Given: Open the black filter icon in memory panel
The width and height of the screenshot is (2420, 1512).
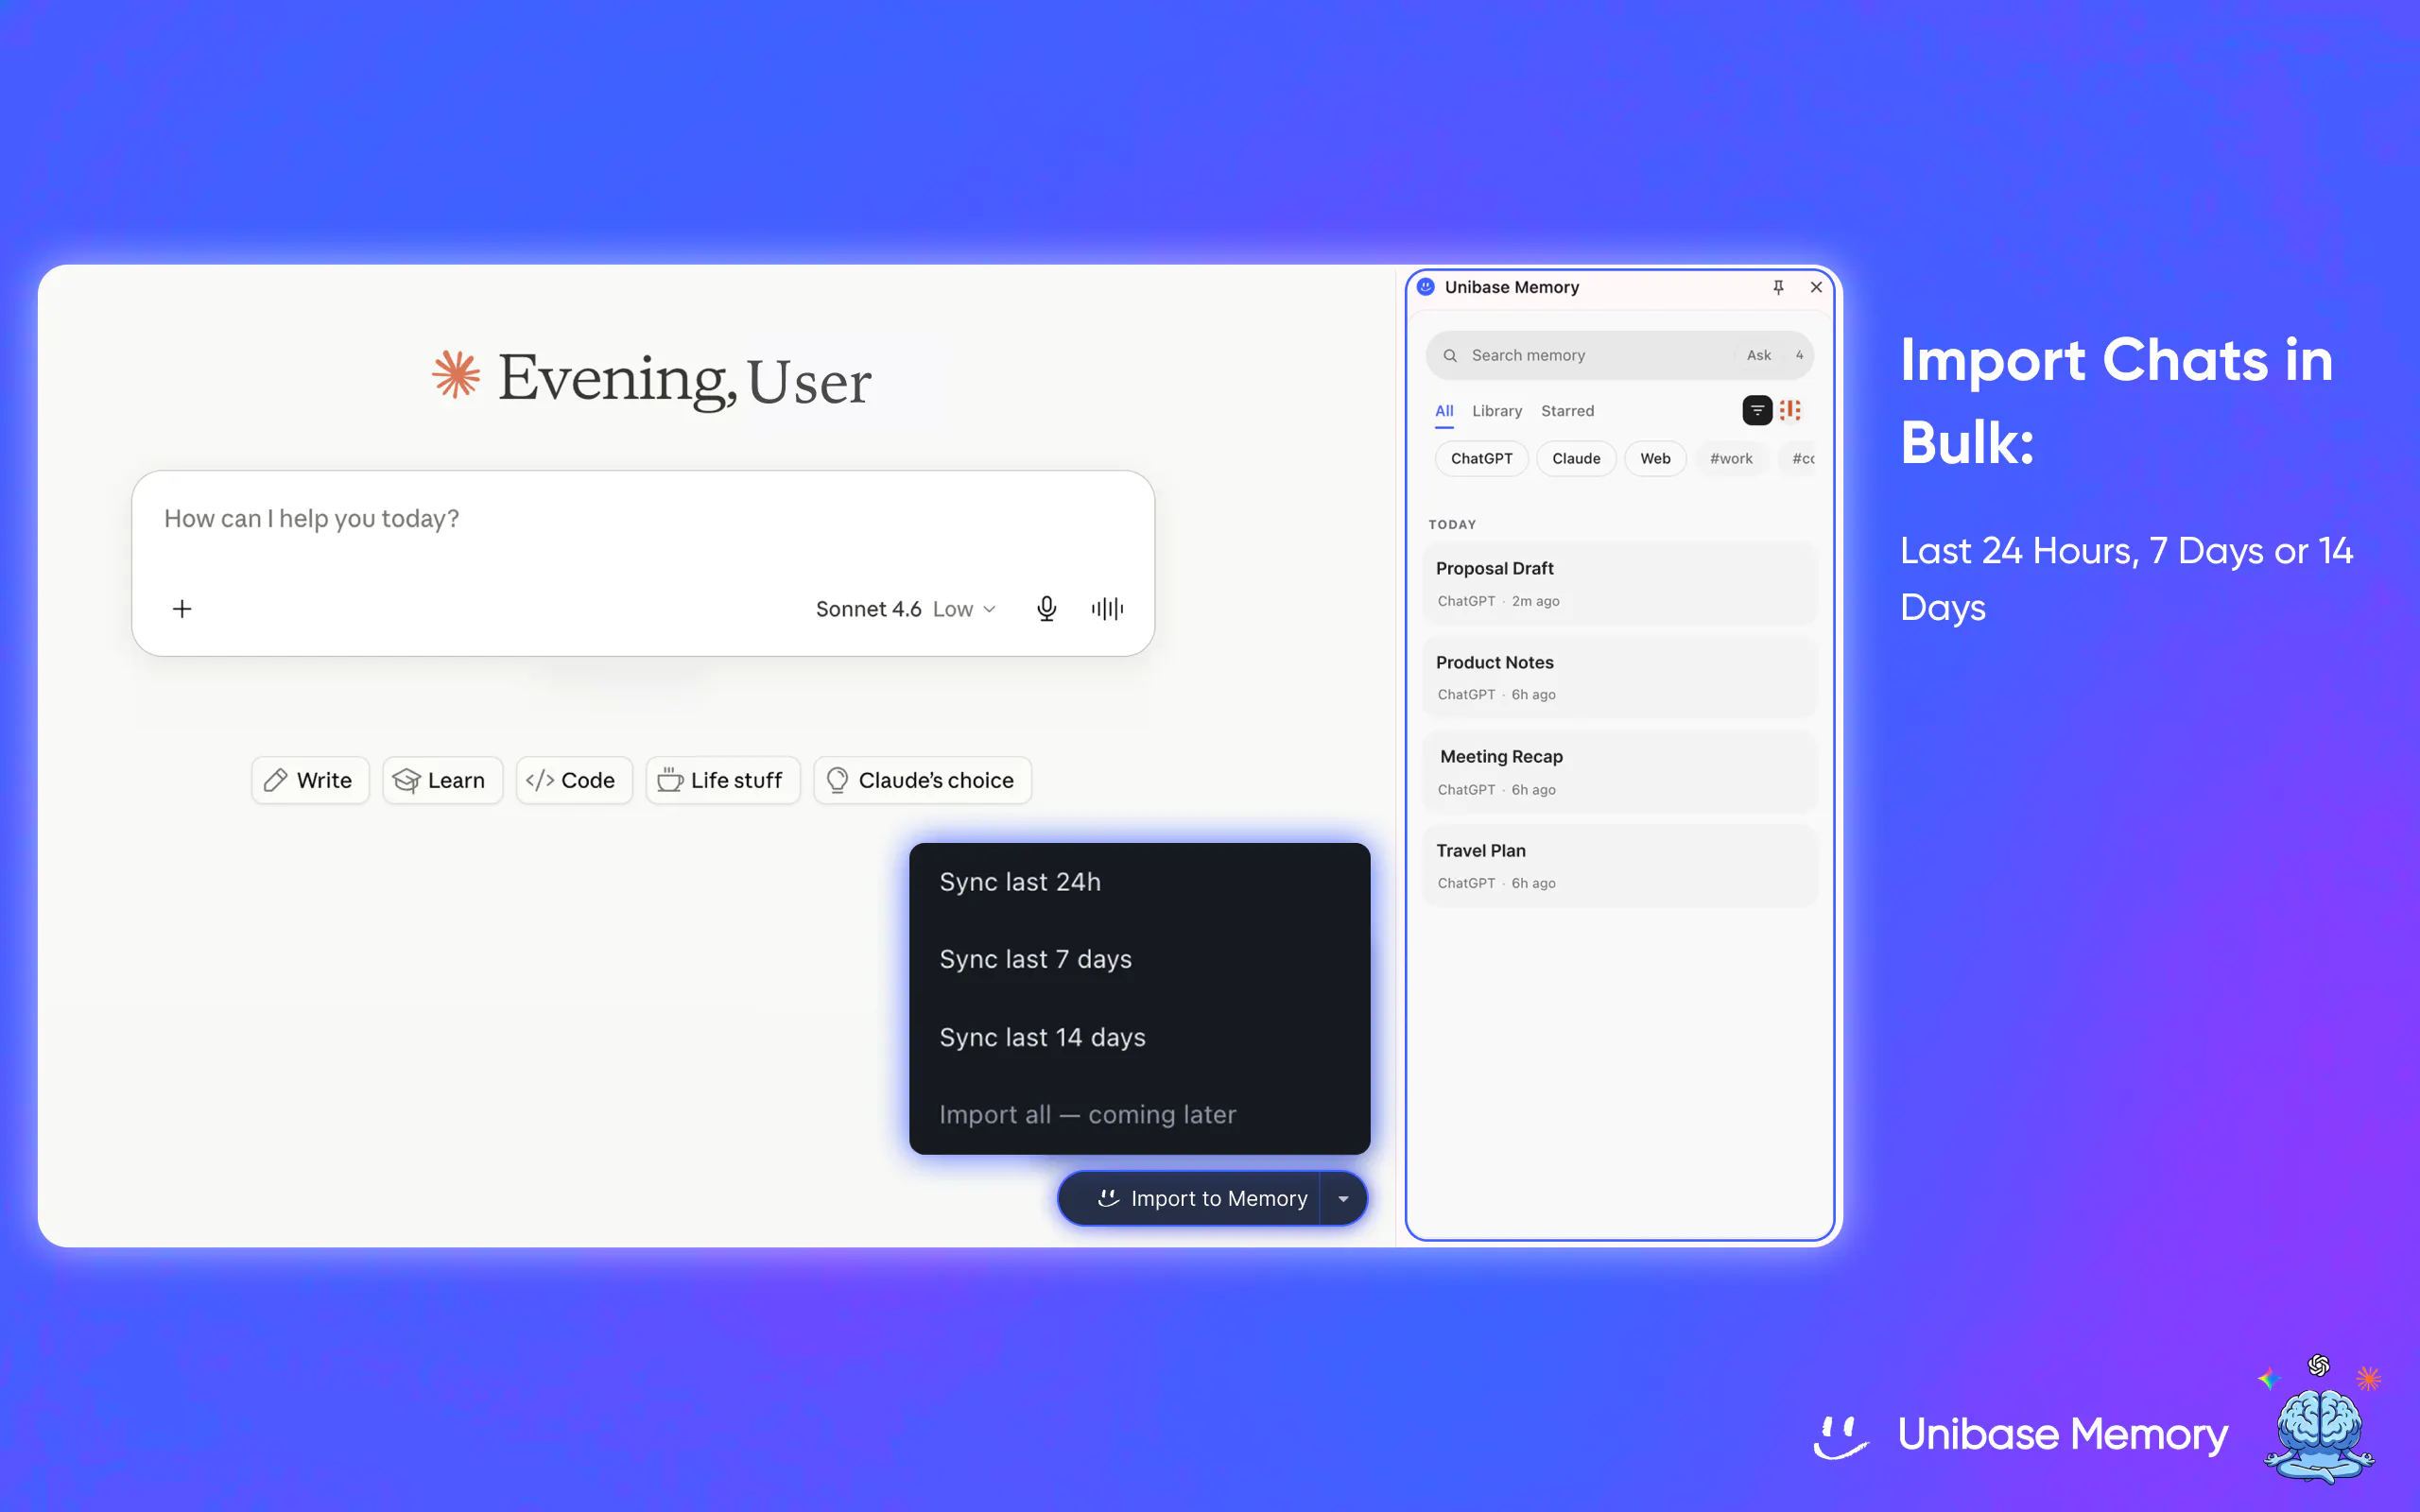Looking at the screenshot, I should 1757,410.
